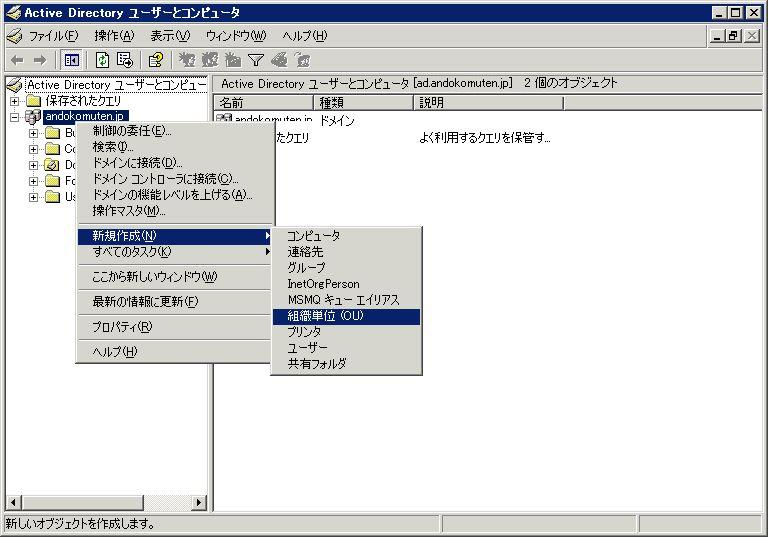Click the Fo folder icon in tree
Viewport: 768px width, 537px height.
click(52, 181)
